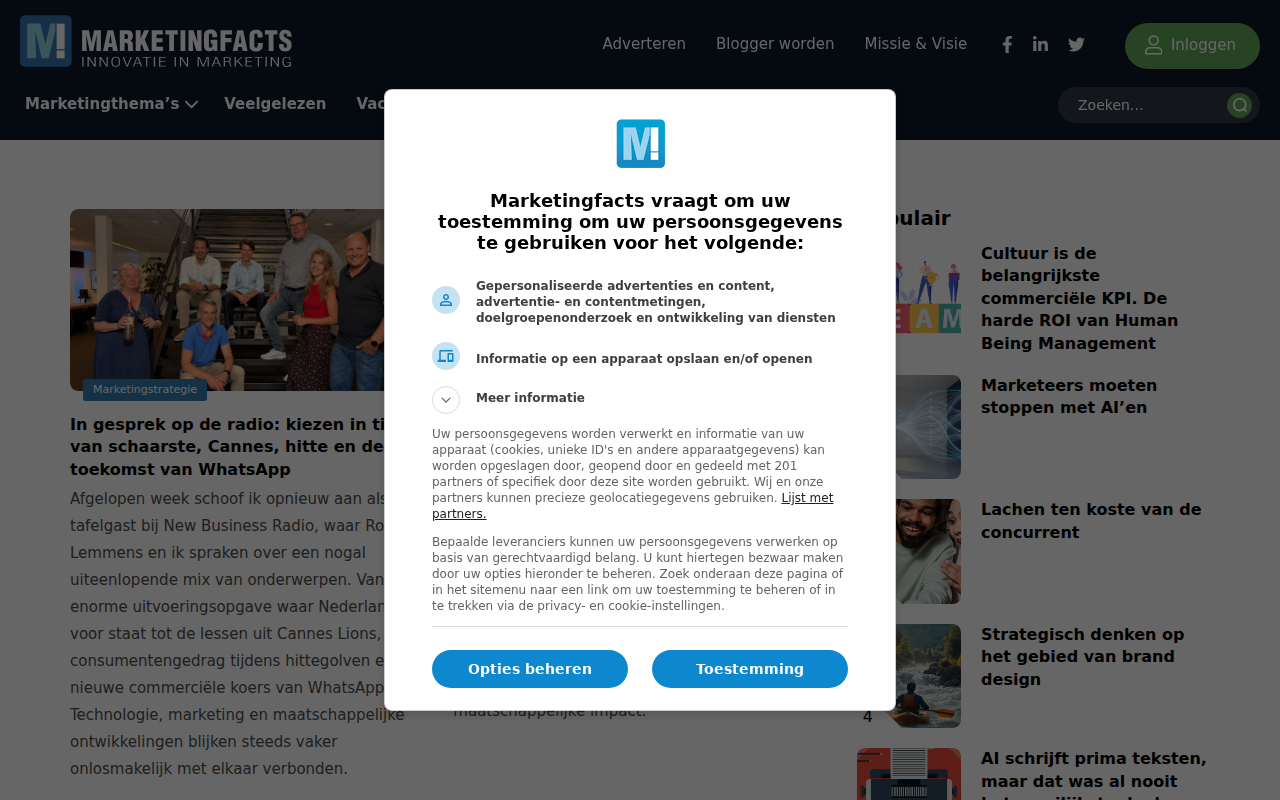Open the Twitter social icon
The image size is (1280, 800).
[x=1076, y=44]
